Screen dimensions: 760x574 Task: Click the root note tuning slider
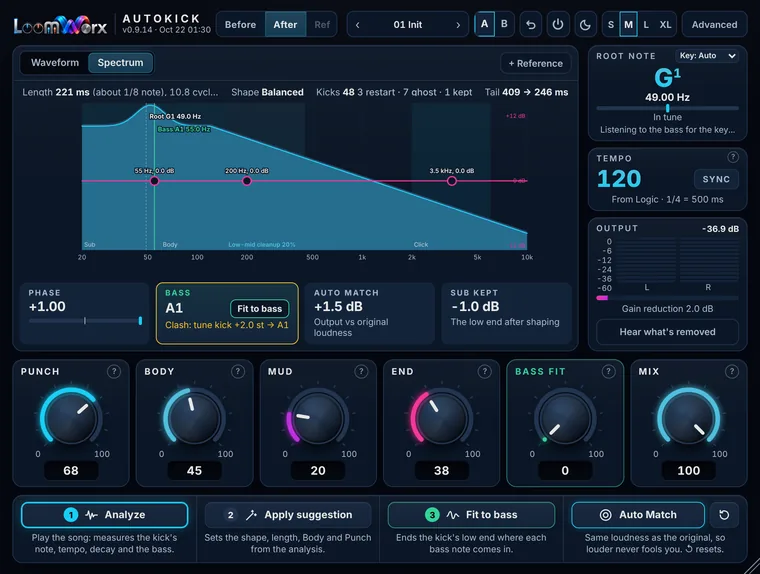[667, 108]
